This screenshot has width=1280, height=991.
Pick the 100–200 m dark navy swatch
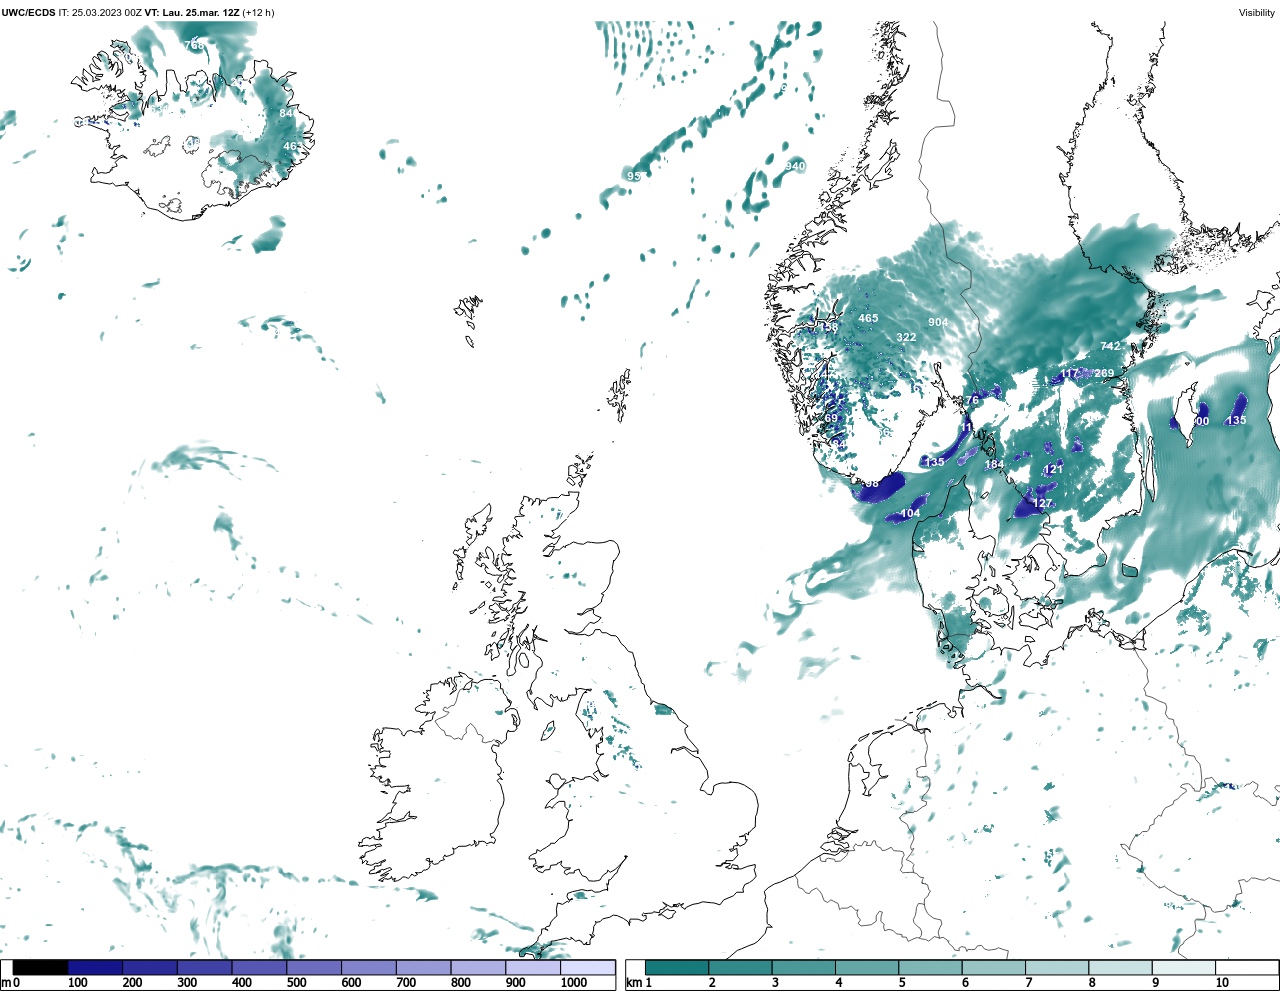[95, 968]
